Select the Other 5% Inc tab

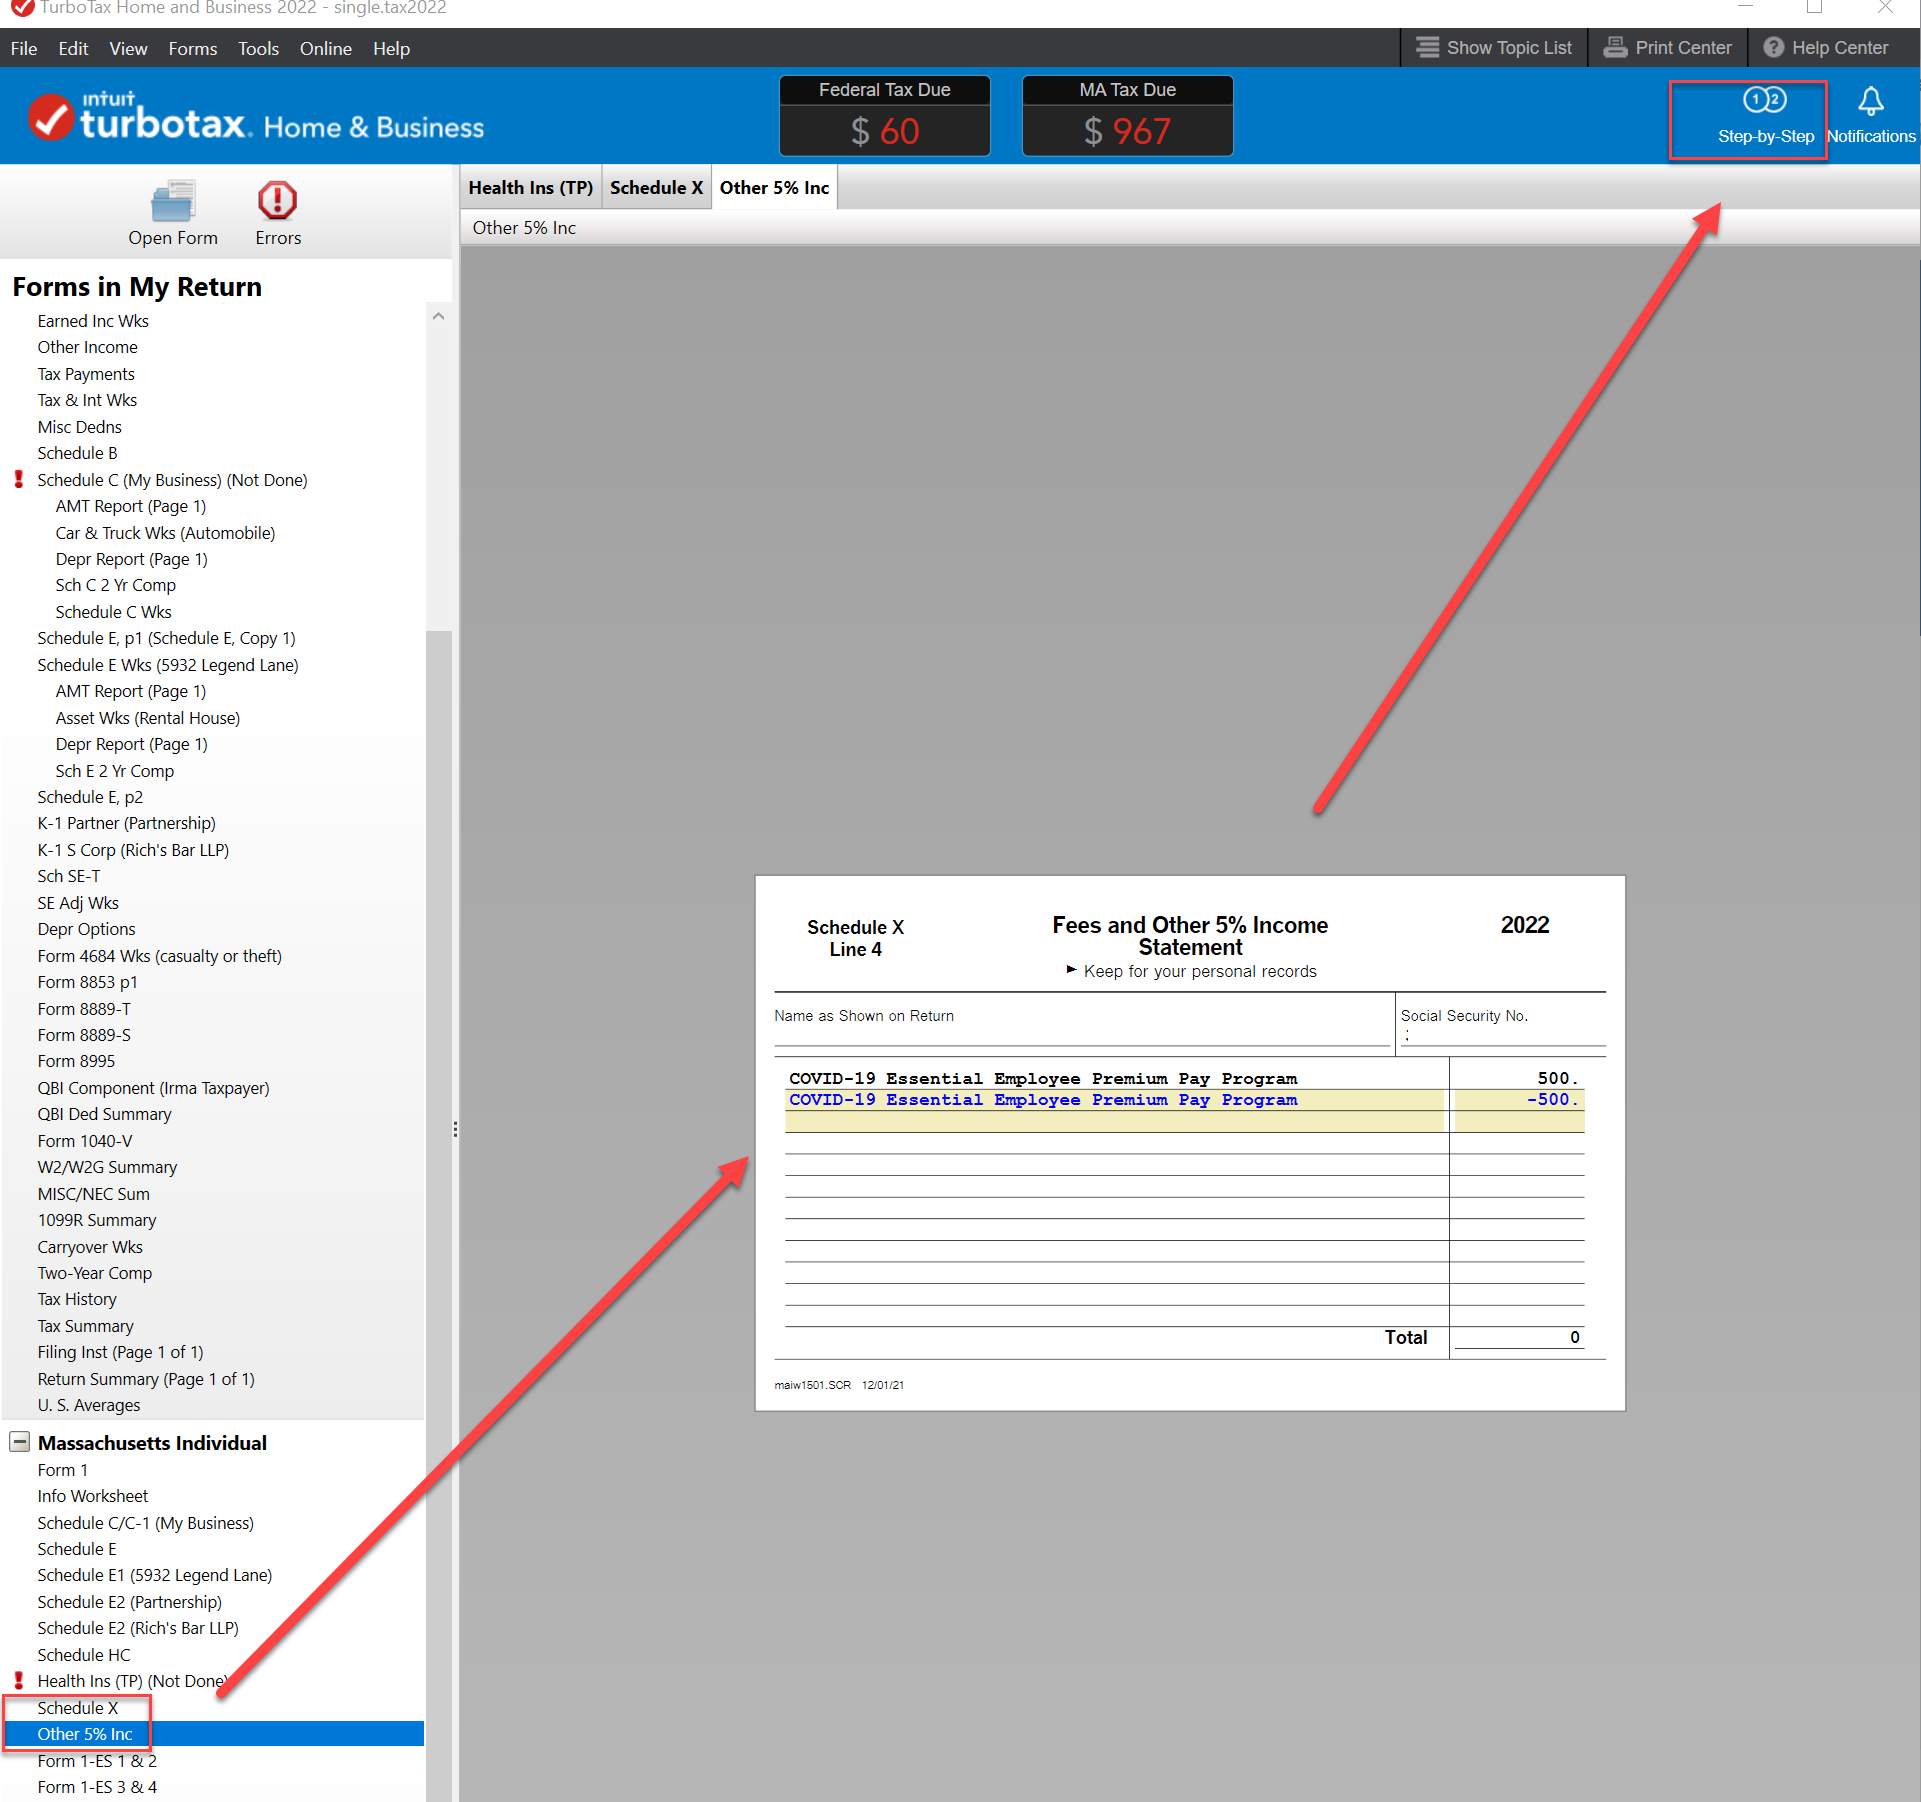(x=774, y=187)
